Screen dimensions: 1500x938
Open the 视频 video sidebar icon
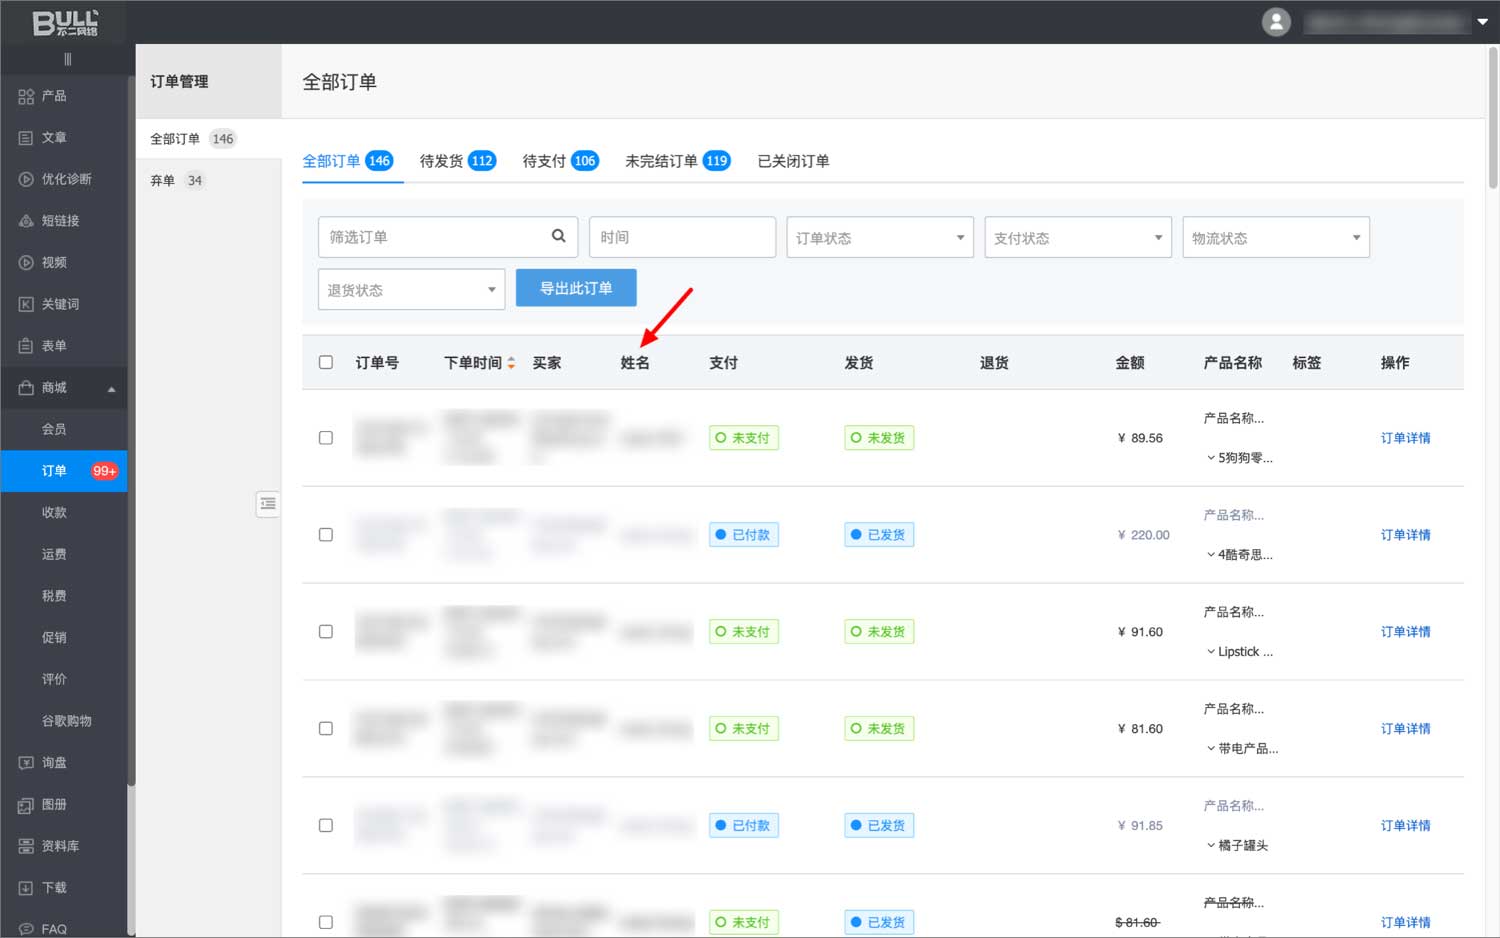point(26,263)
